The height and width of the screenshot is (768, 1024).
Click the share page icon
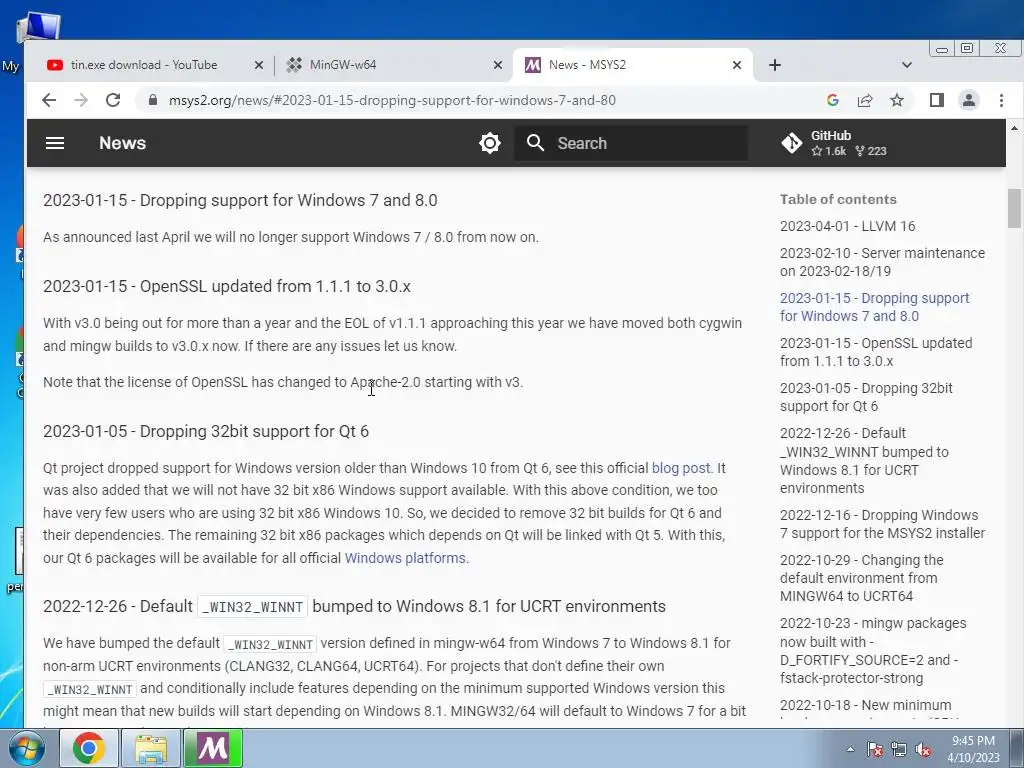tap(865, 100)
